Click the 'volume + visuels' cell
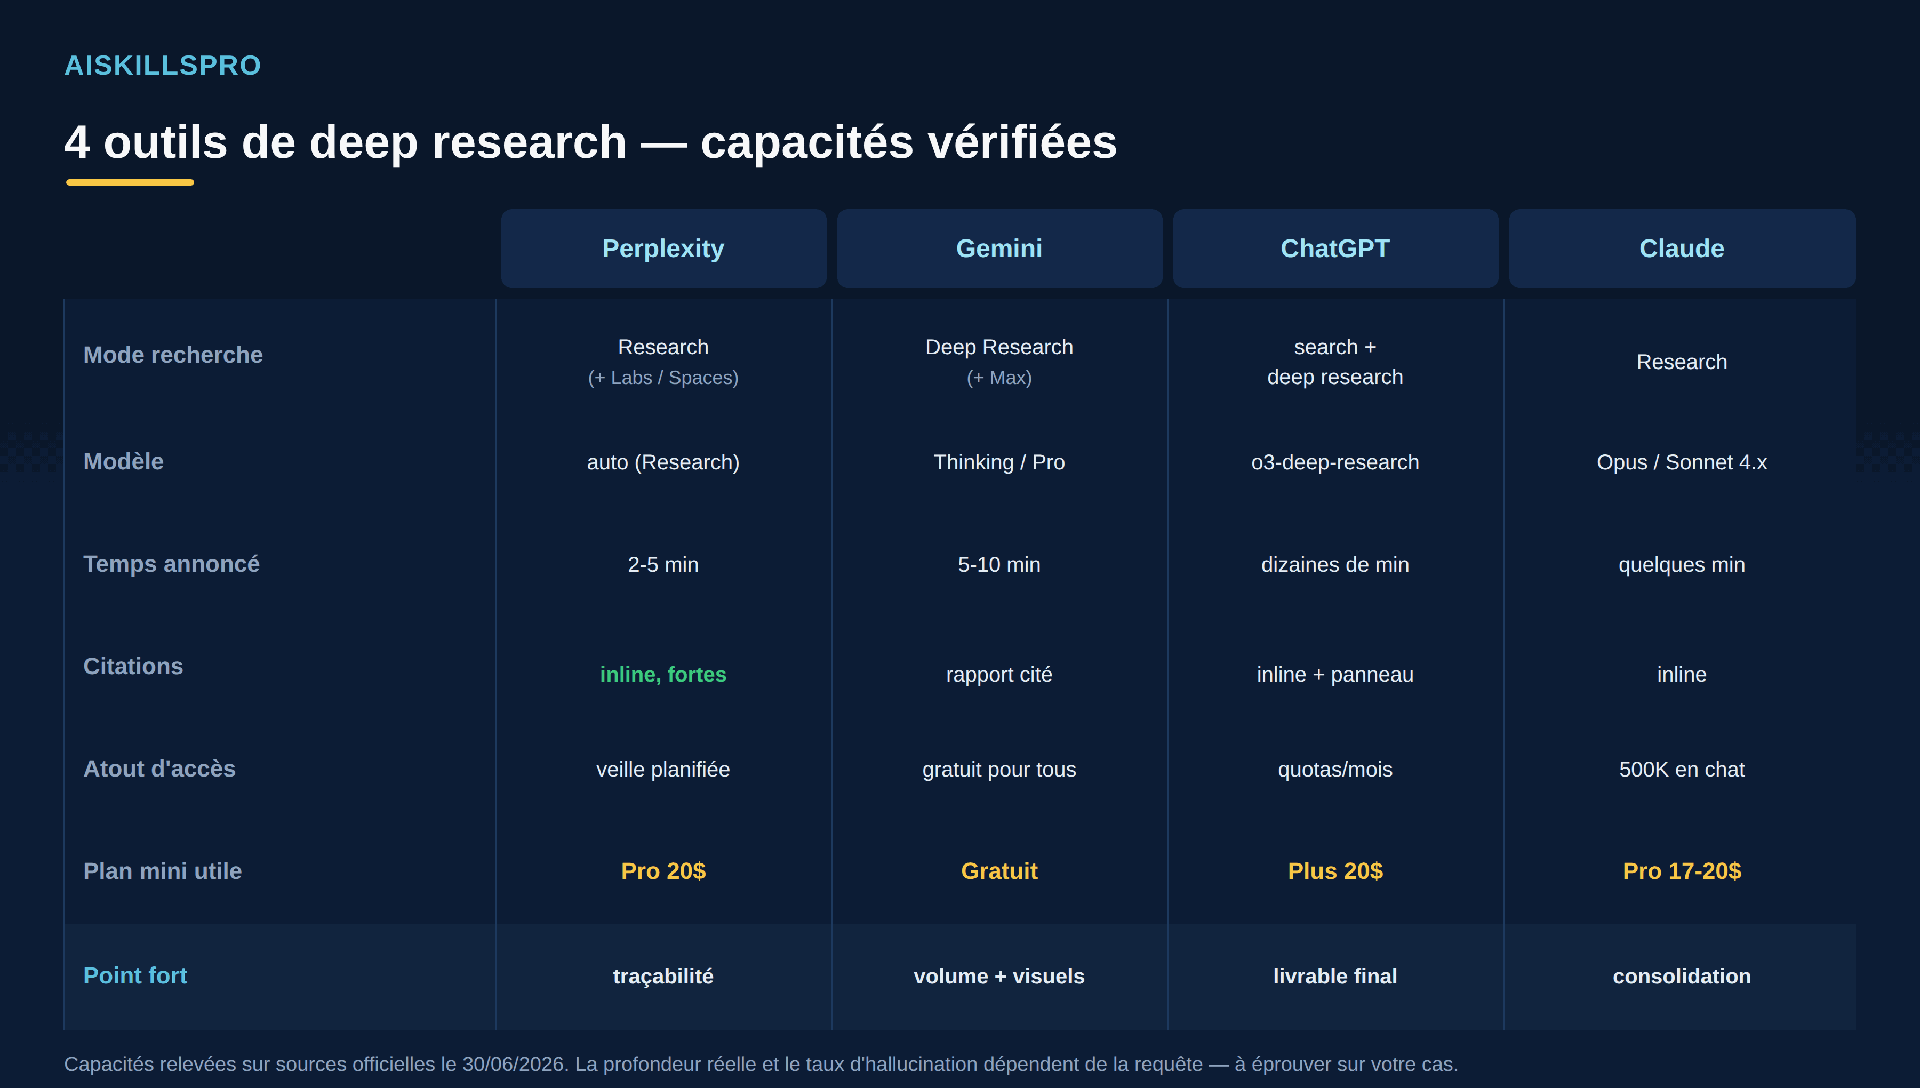The image size is (1920, 1088). tap(999, 976)
